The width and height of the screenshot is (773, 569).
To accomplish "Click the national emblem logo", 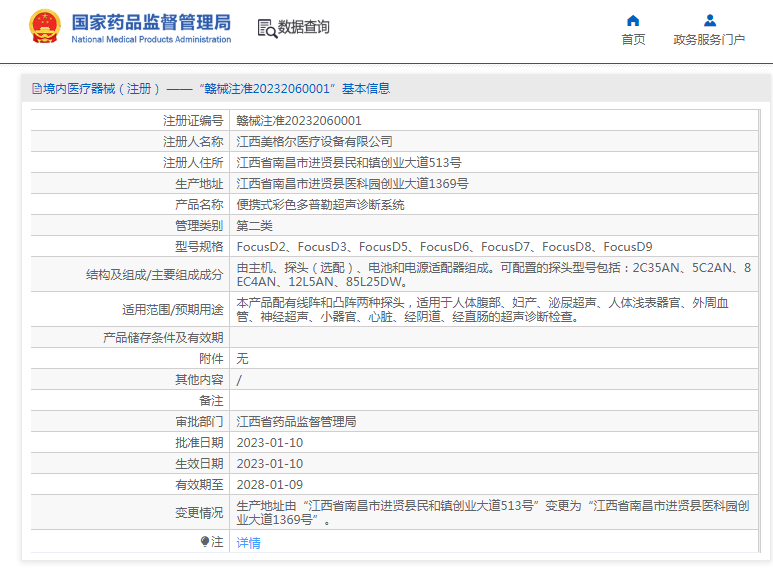I will pos(44,27).
